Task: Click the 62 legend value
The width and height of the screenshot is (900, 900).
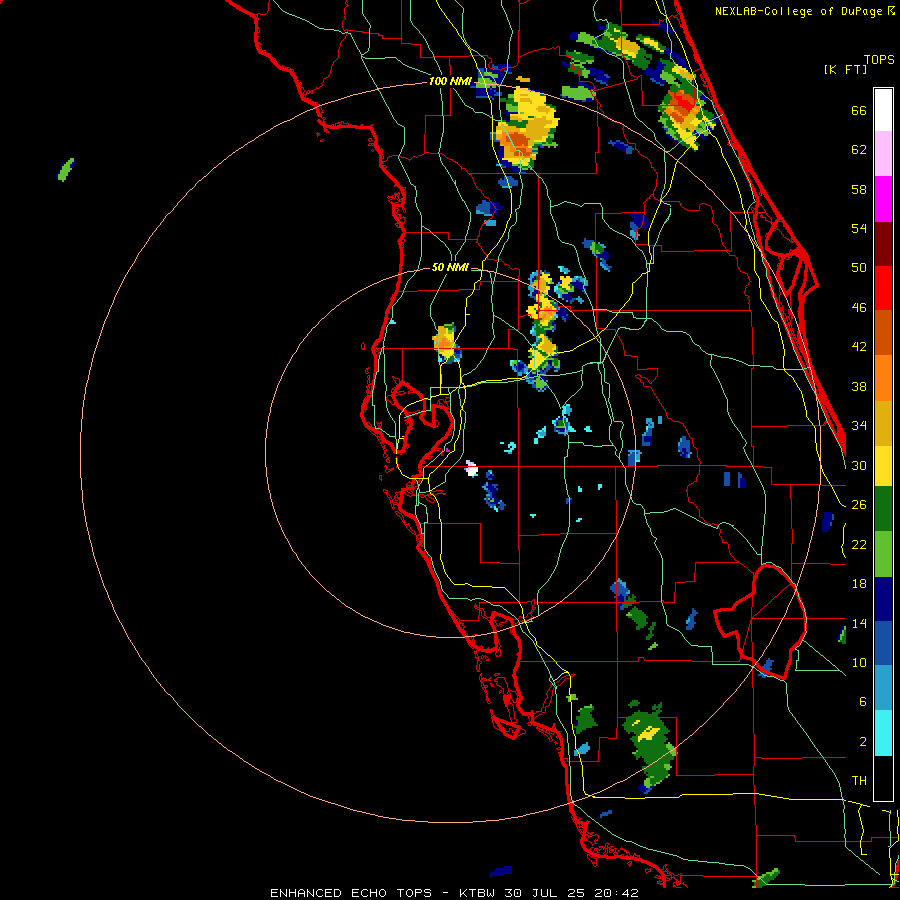Action: pos(859,150)
